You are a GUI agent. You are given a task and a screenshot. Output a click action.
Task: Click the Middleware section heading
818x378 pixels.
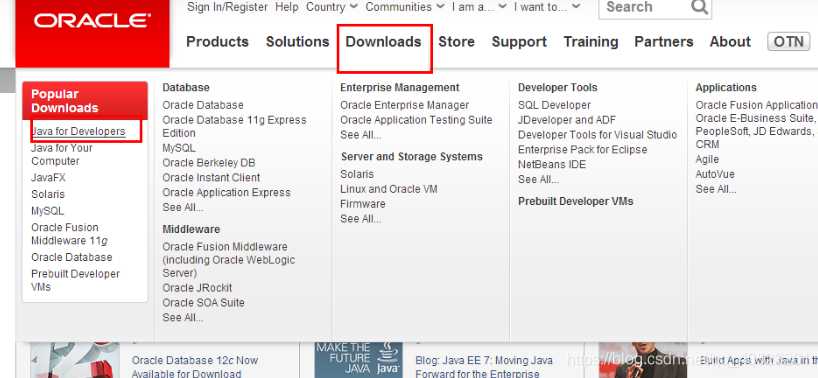pos(191,229)
